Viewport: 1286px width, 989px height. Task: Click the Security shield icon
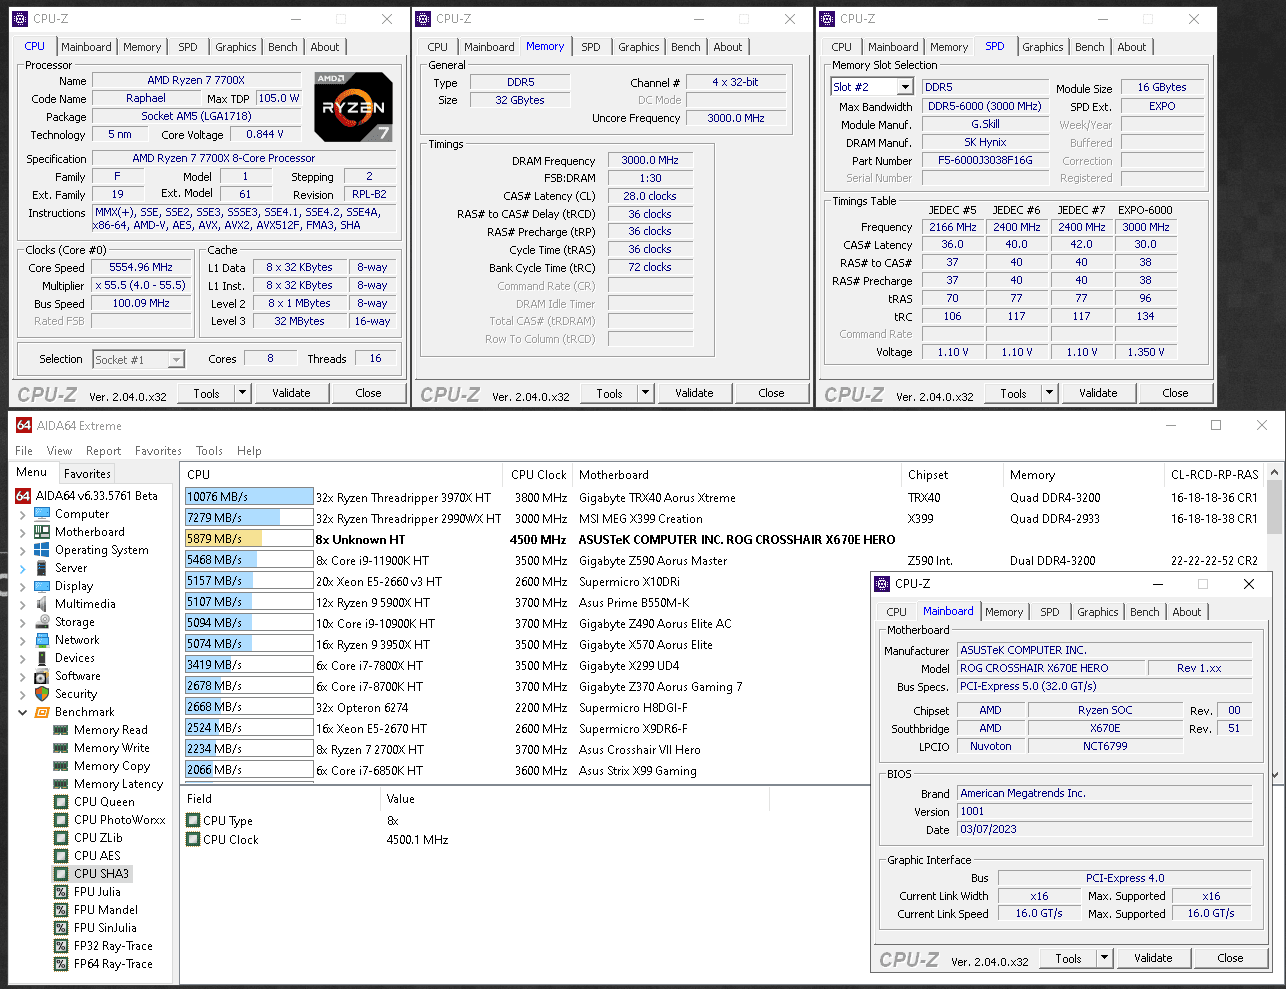42,694
